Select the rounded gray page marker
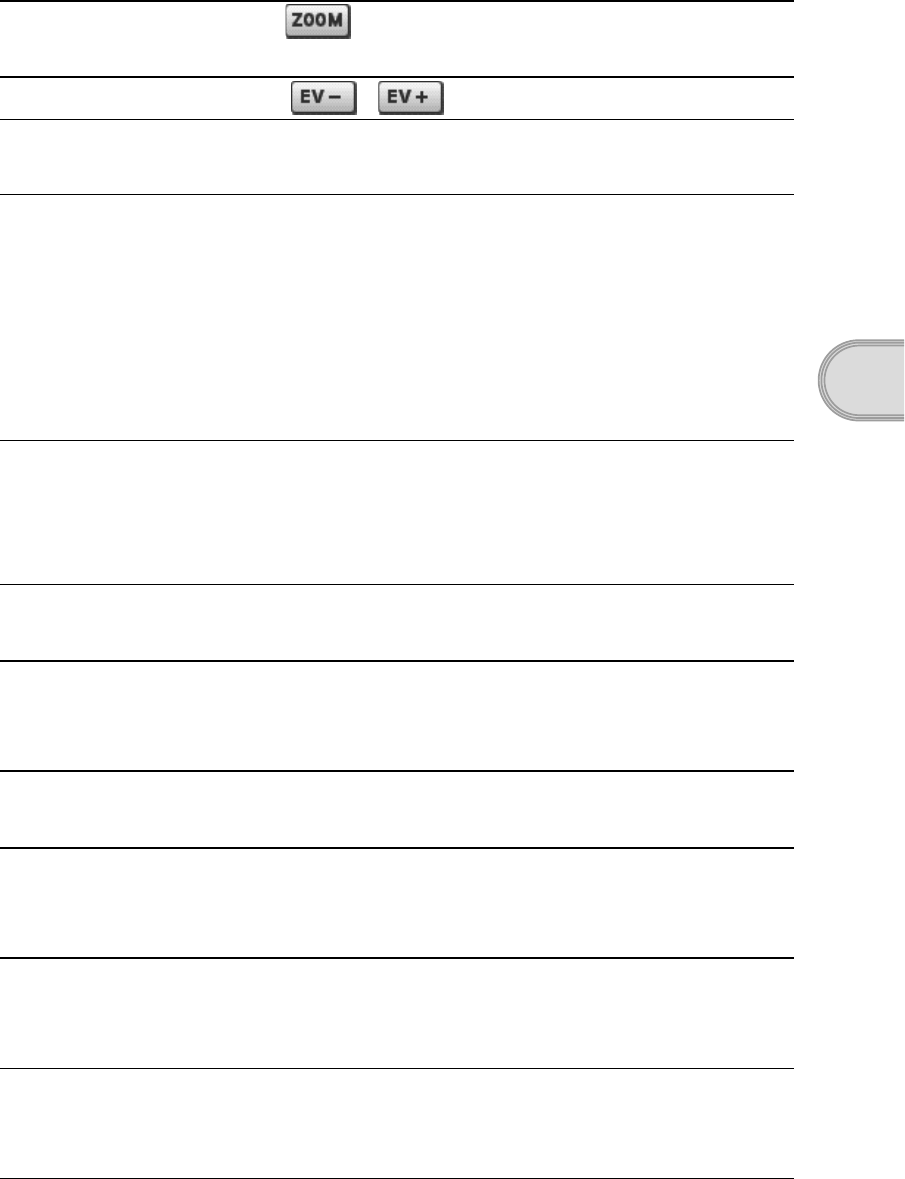The width and height of the screenshot is (905, 1179). [x=861, y=380]
